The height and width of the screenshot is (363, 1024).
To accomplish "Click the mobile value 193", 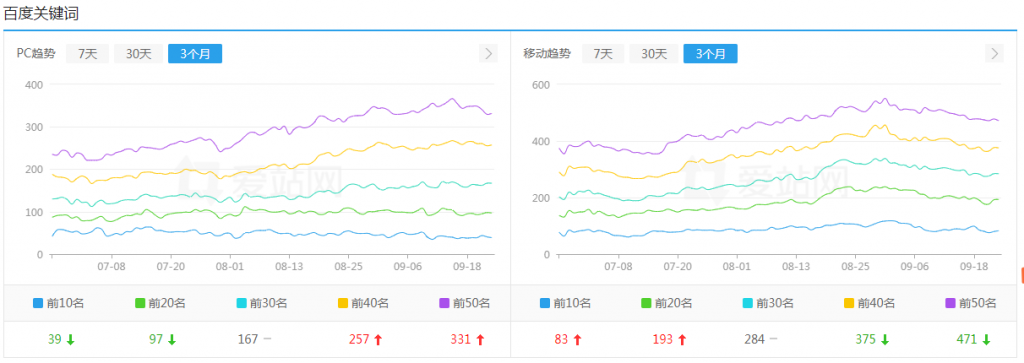I will click(663, 339).
